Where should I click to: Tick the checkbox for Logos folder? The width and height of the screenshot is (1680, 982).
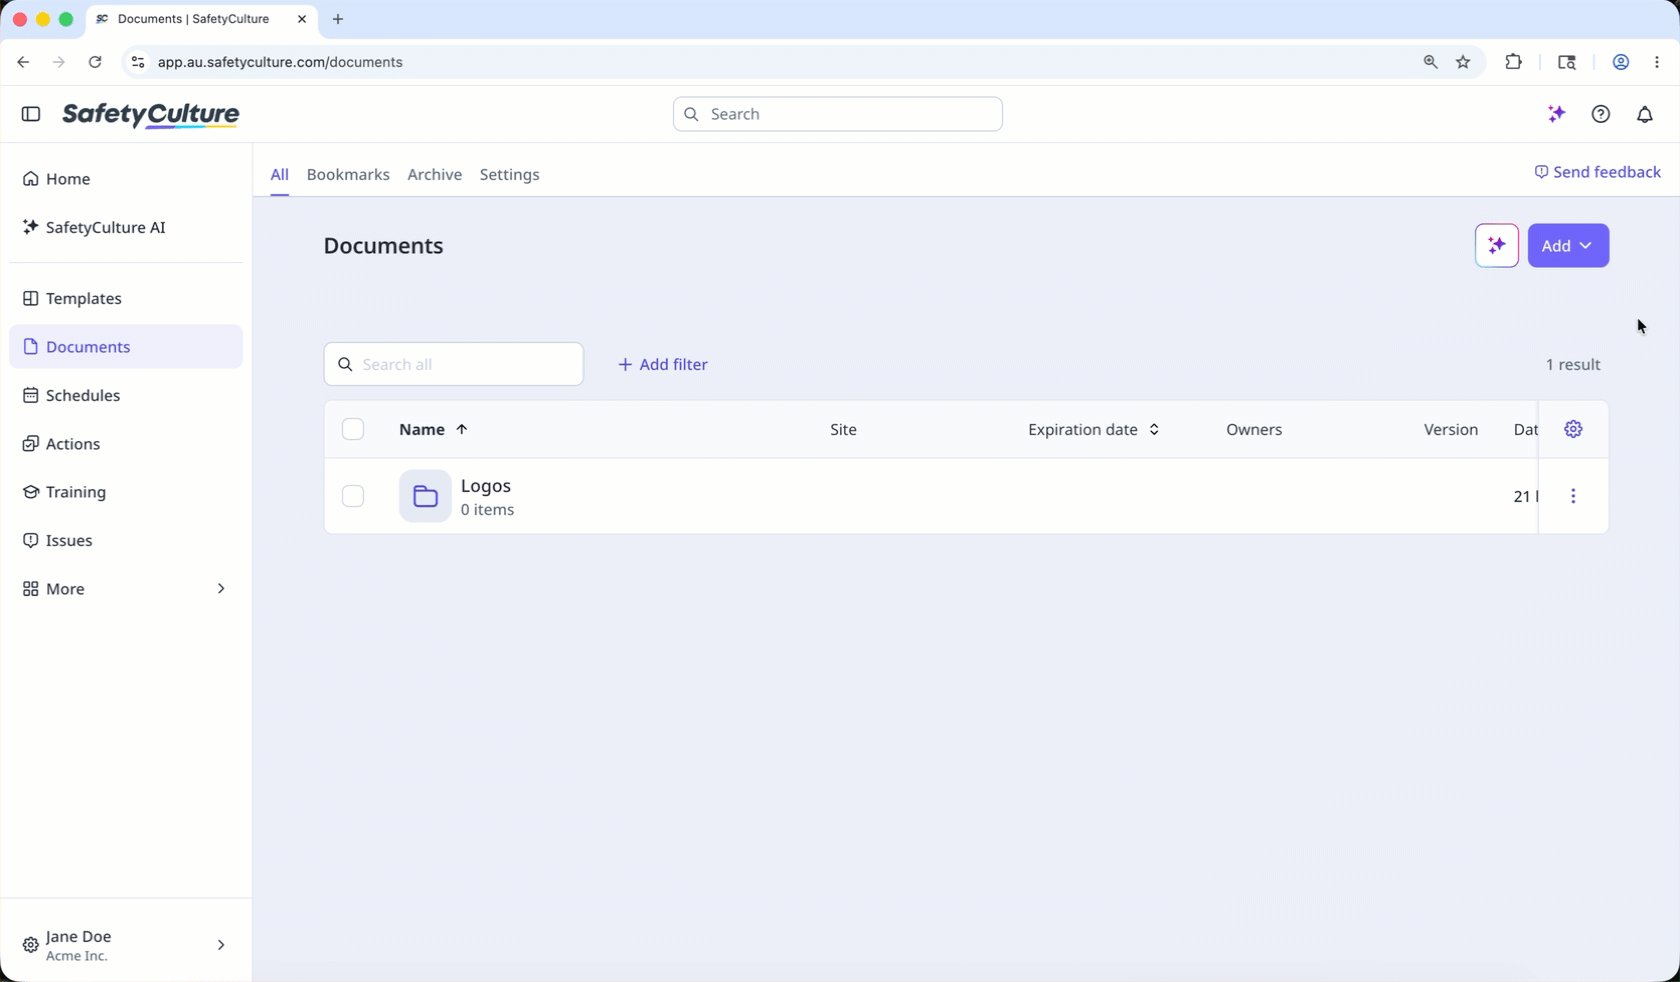tap(353, 496)
